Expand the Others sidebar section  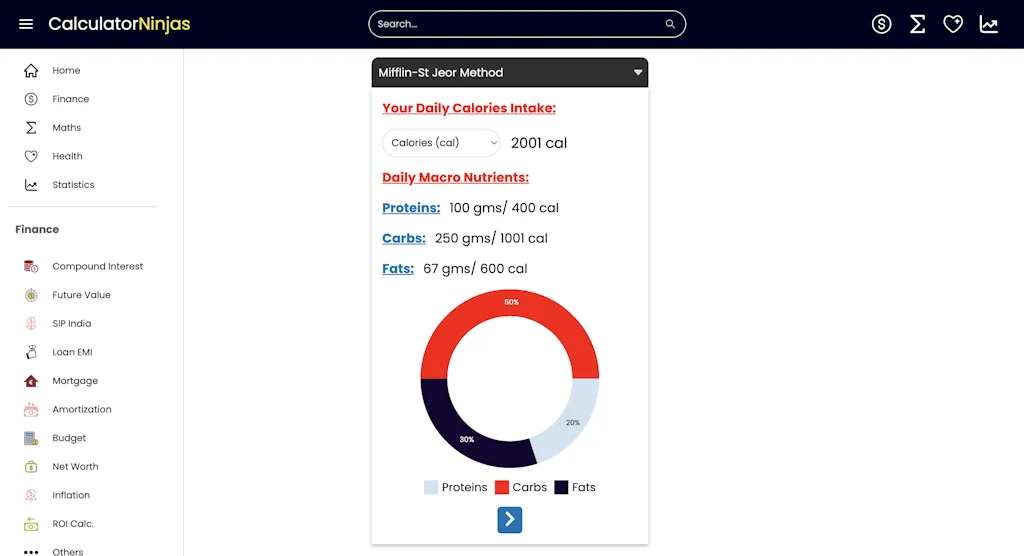(68, 551)
